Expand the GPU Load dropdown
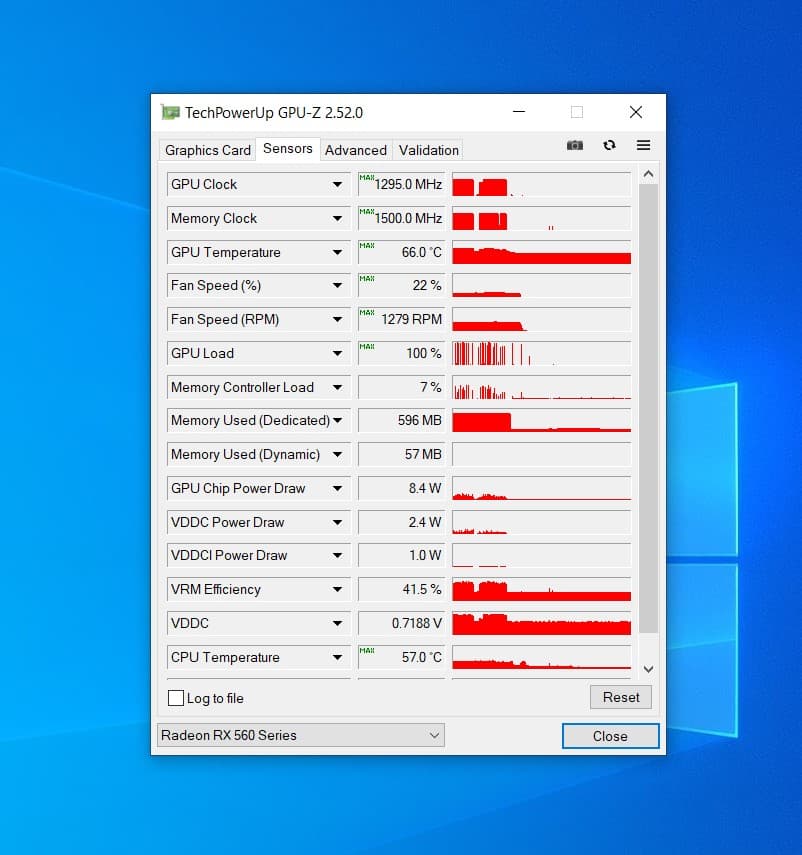 pos(337,353)
